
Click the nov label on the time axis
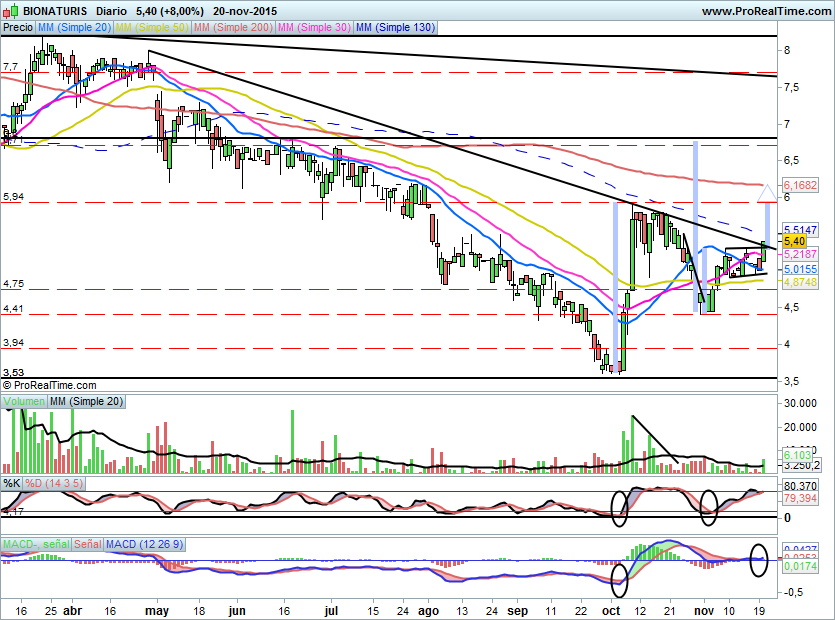tap(704, 610)
